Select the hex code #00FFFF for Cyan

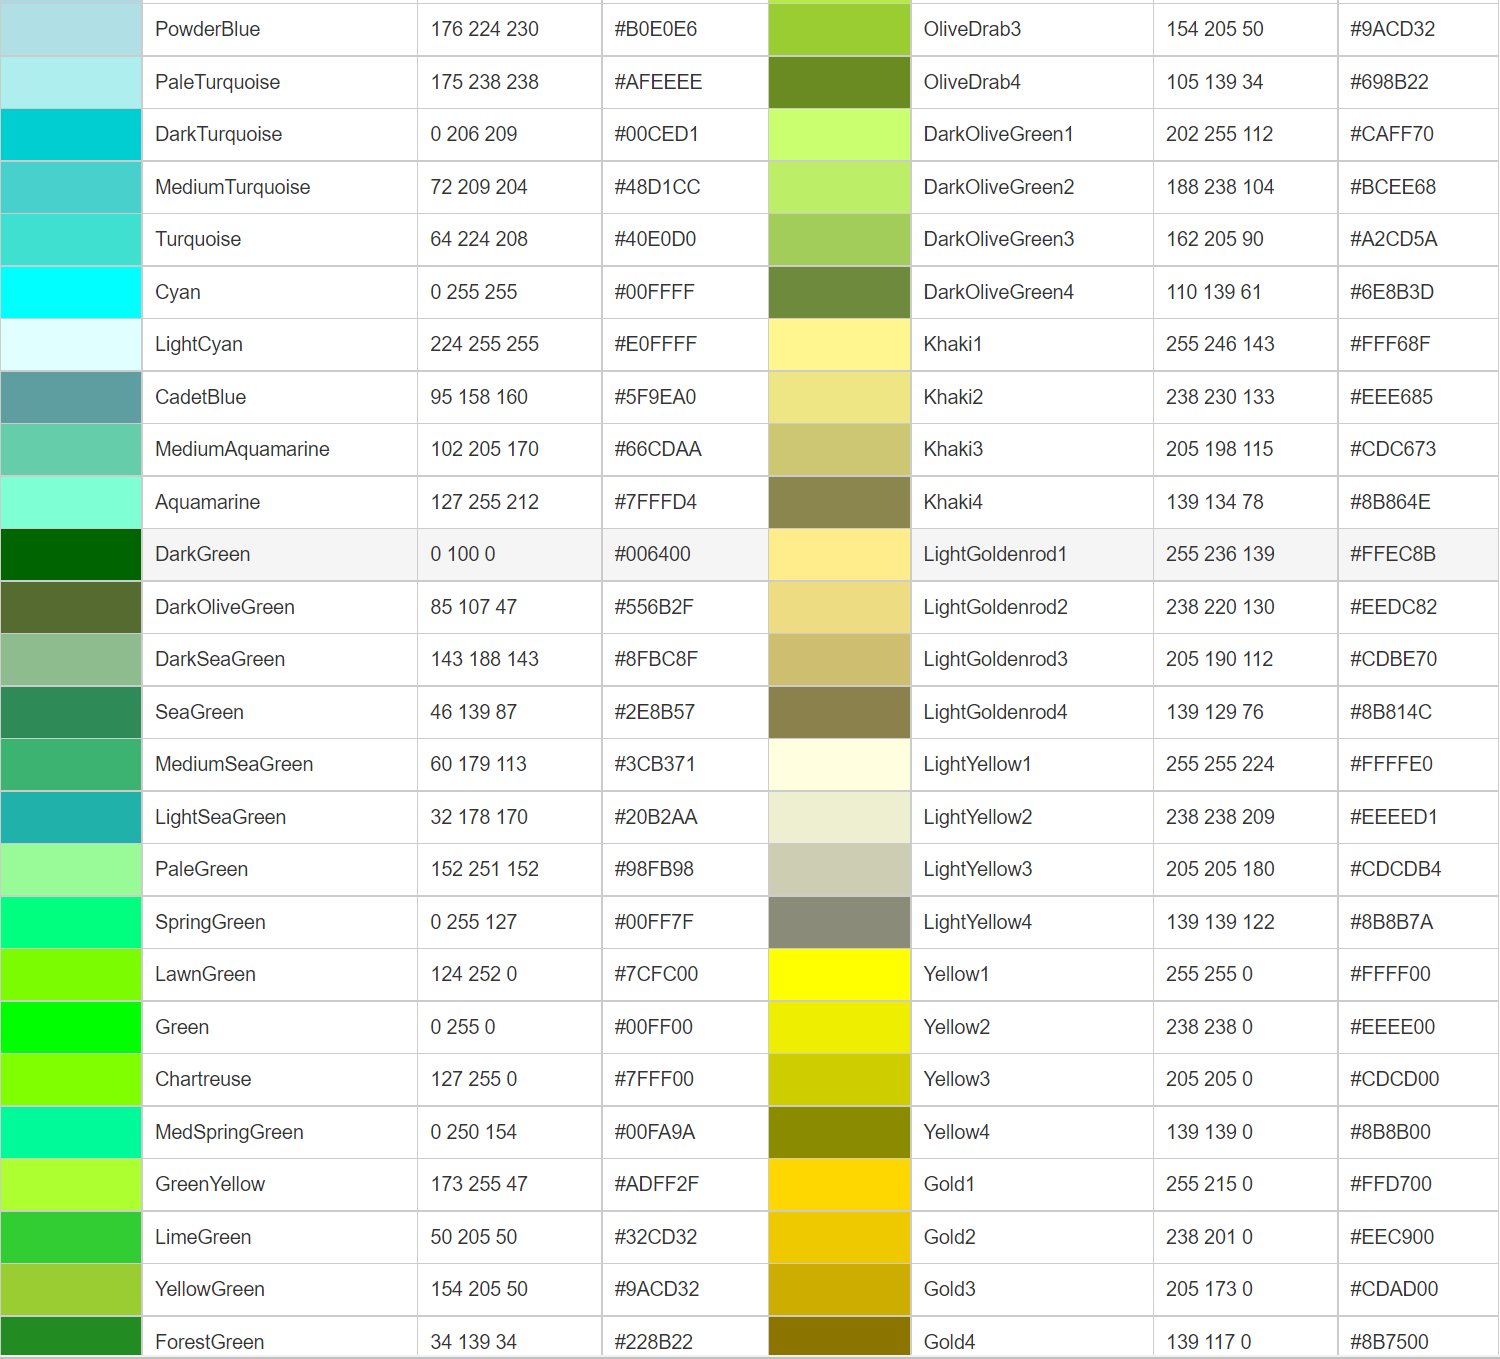645,291
